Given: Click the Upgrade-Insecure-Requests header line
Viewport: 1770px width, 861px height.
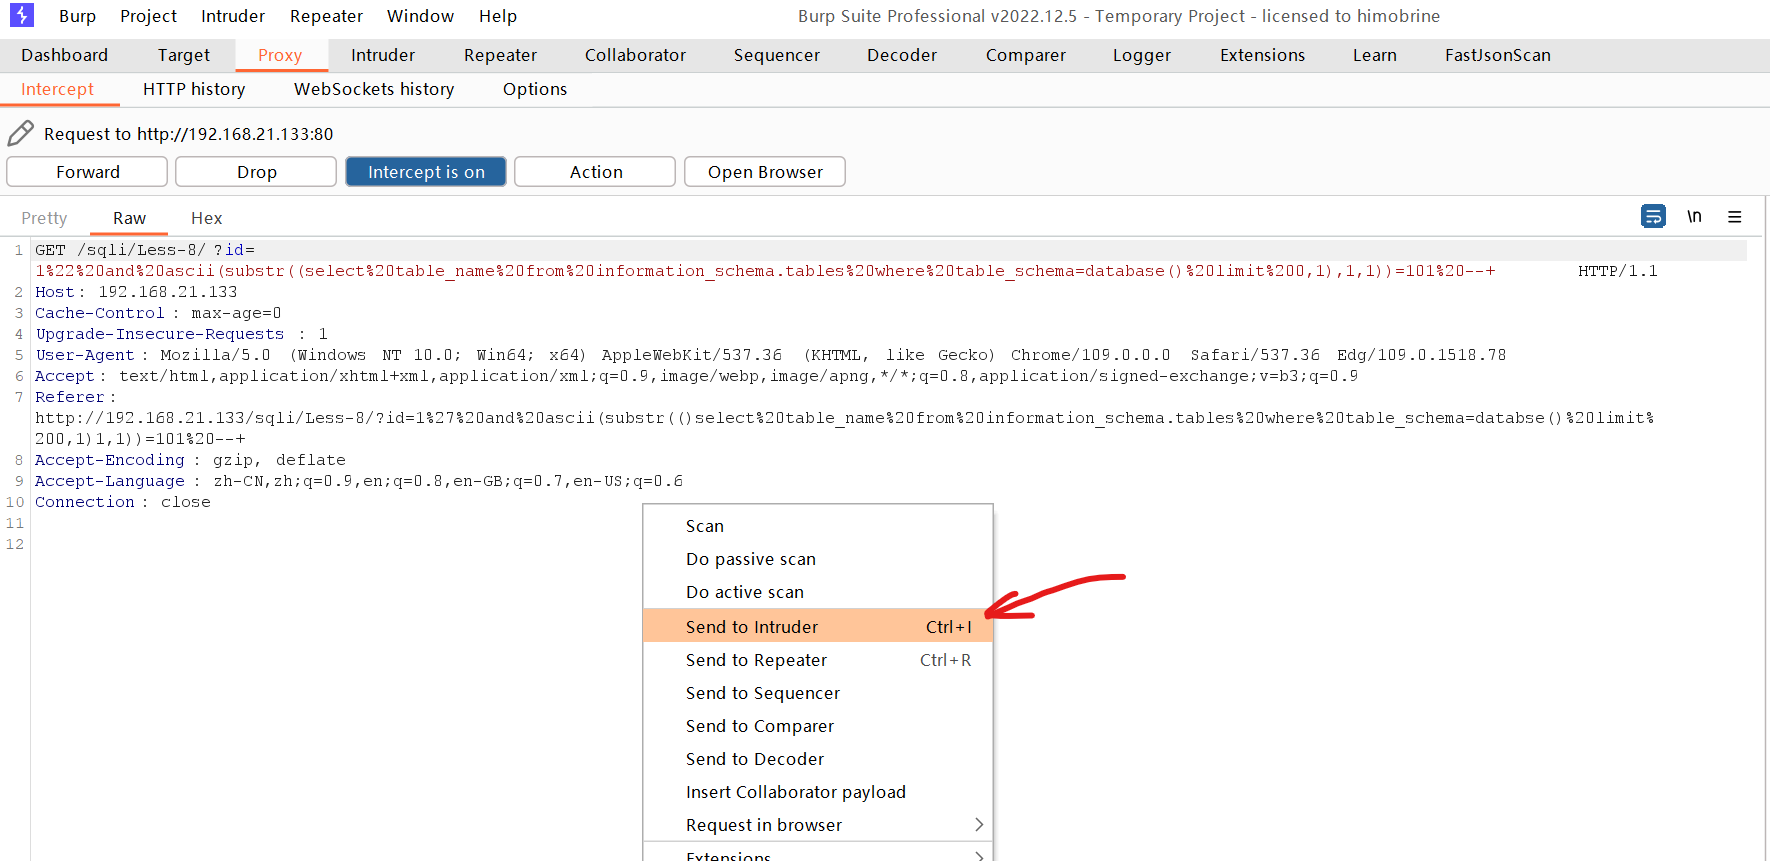Looking at the screenshot, I should pyautogui.click(x=181, y=334).
